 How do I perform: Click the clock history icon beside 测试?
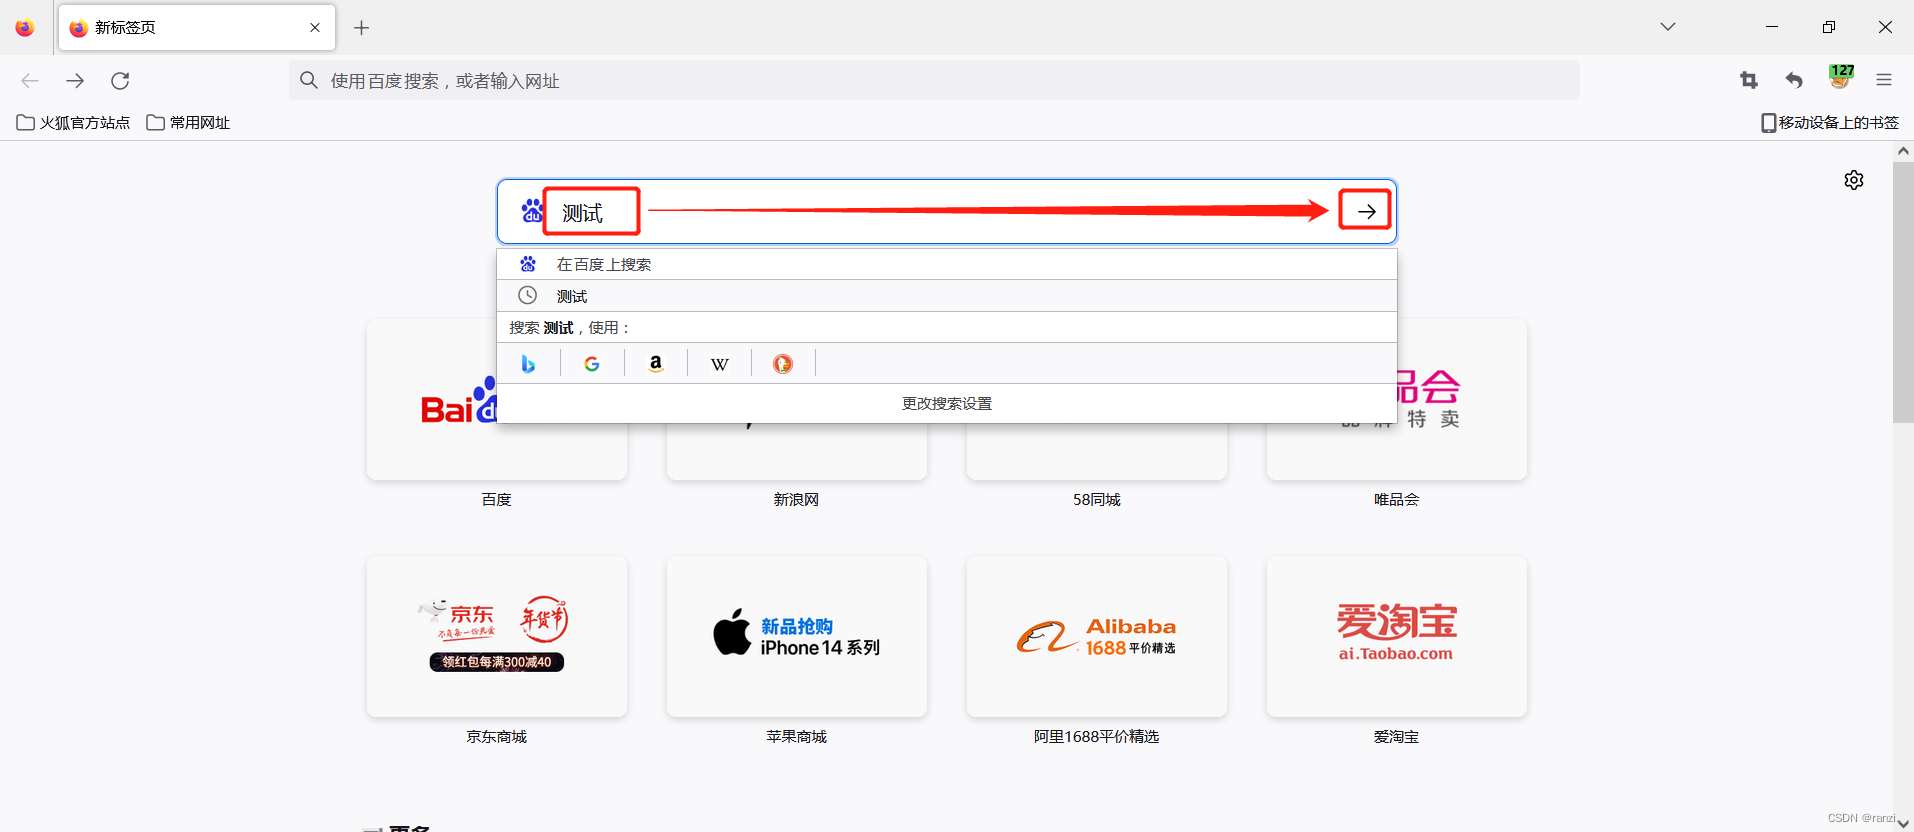click(527, 295)
